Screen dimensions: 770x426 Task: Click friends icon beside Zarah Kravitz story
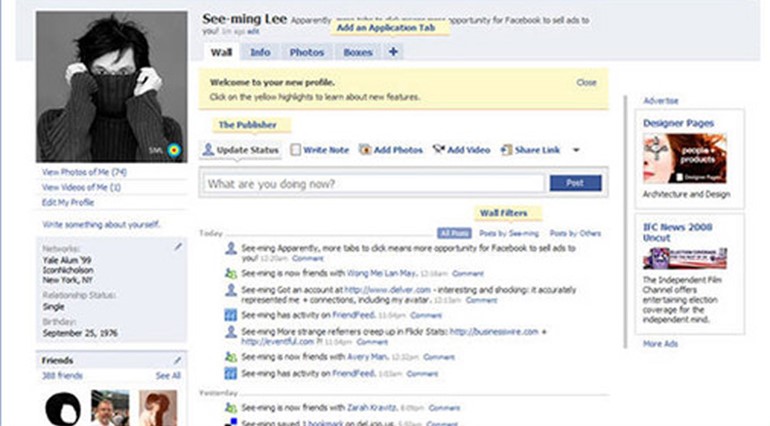[230, 408]
